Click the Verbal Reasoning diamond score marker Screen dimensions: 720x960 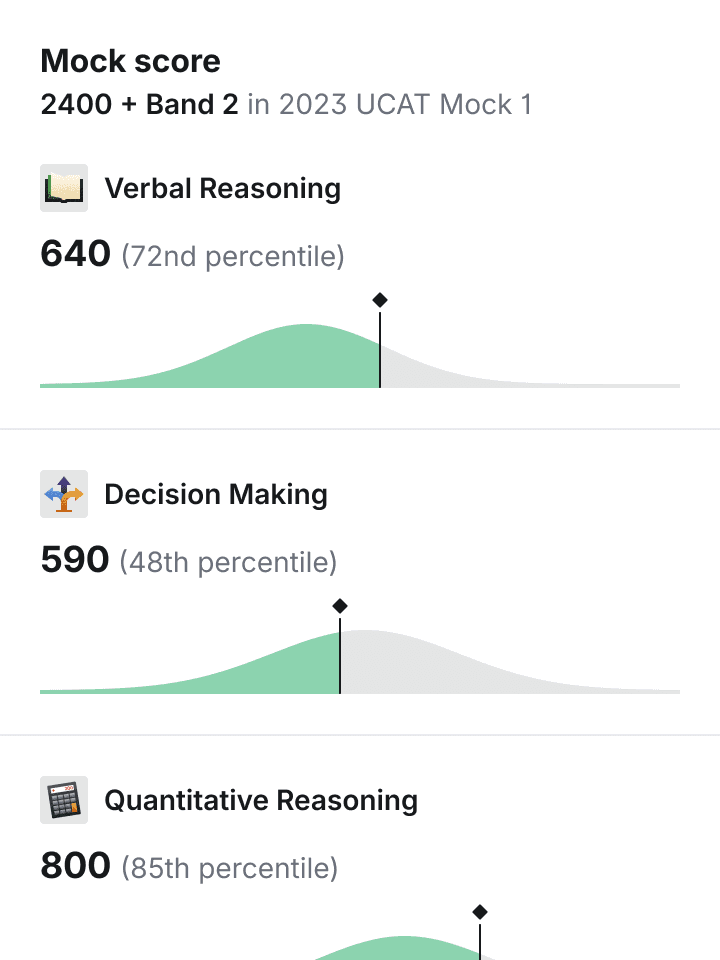pos(380,300)
